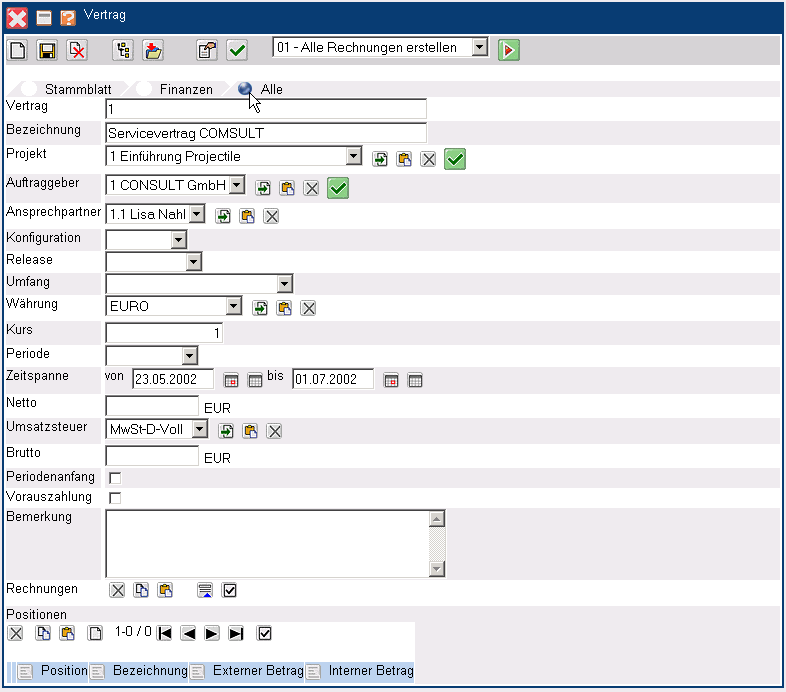
Task: Open the Periode dropdown list
Action: tap(189, 355)
